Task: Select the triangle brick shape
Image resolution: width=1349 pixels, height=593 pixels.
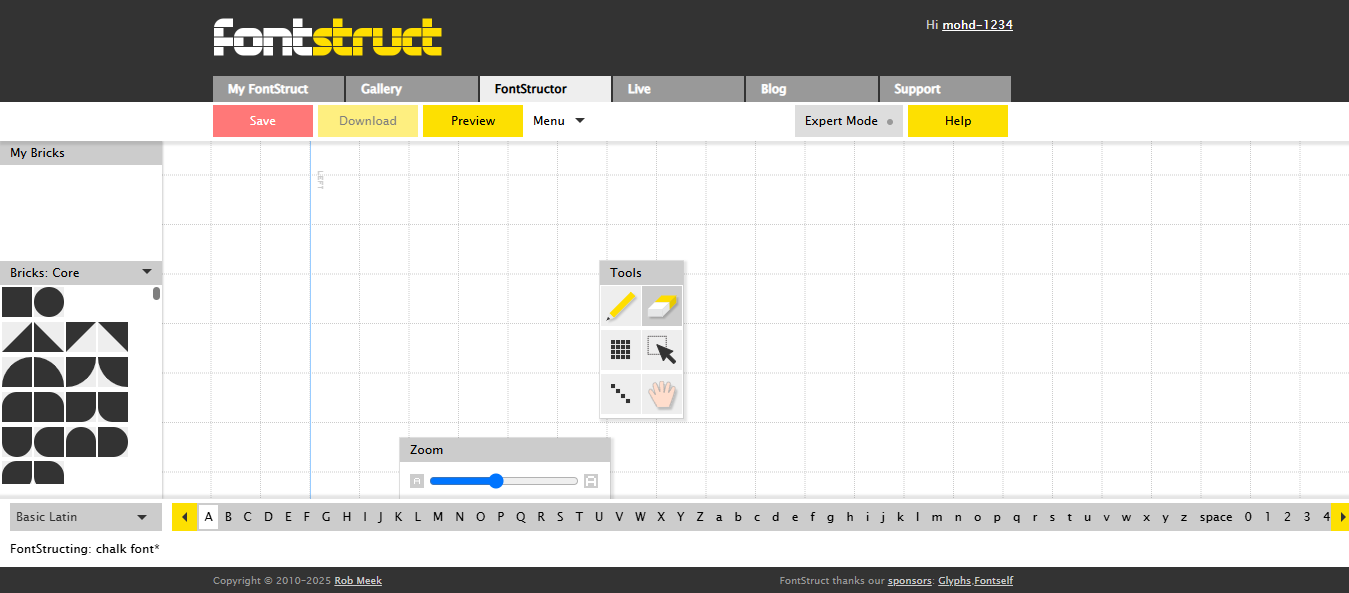Action: point(17,336)
